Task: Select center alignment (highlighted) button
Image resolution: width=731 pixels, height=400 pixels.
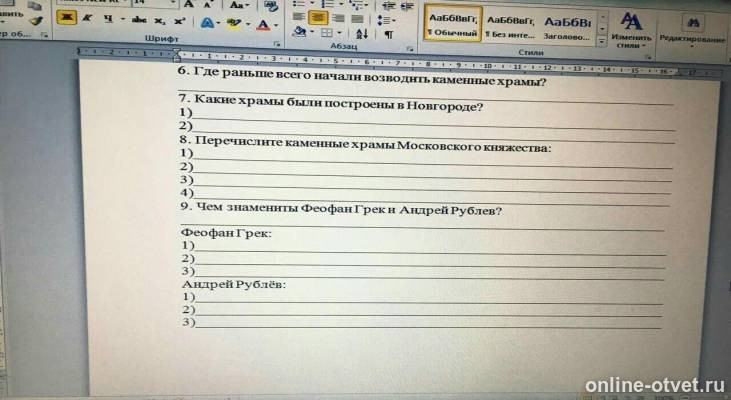Action: click(x=318, y=18)
